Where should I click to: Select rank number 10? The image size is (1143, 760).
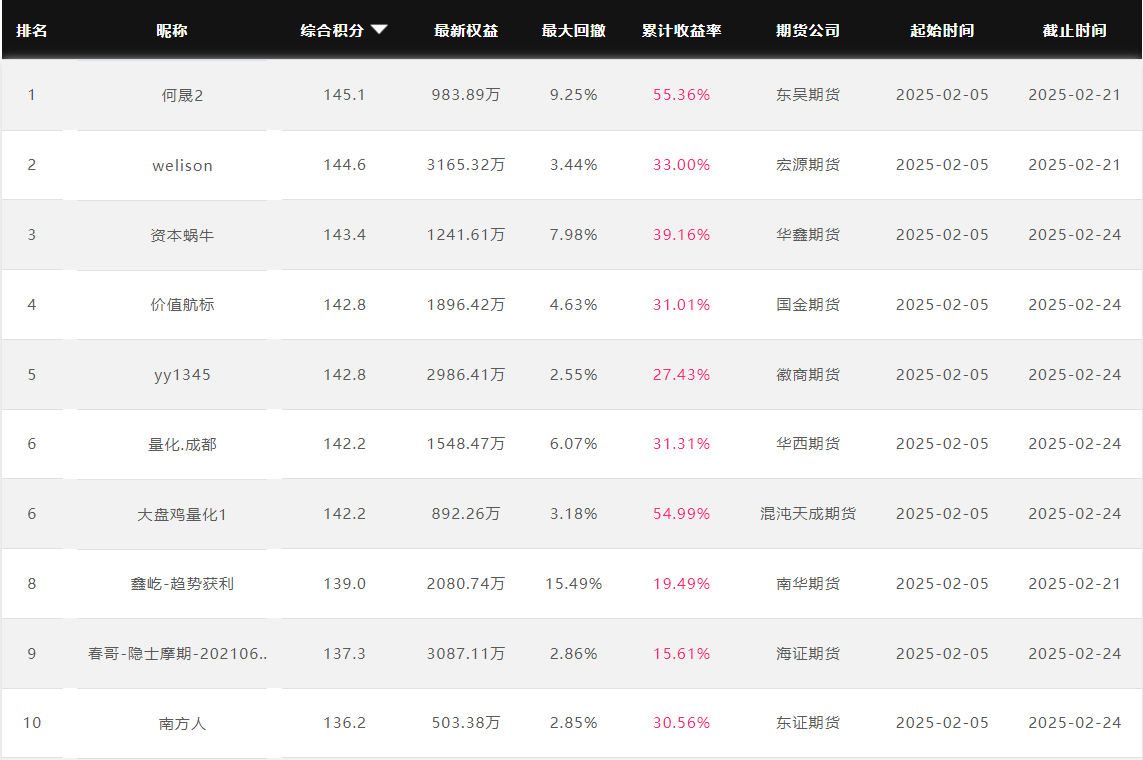(32, 723)
